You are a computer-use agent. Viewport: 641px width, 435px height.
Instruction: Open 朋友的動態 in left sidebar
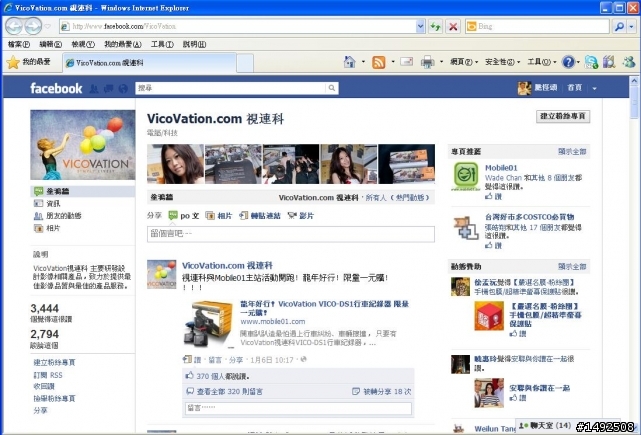coord(63,215)
